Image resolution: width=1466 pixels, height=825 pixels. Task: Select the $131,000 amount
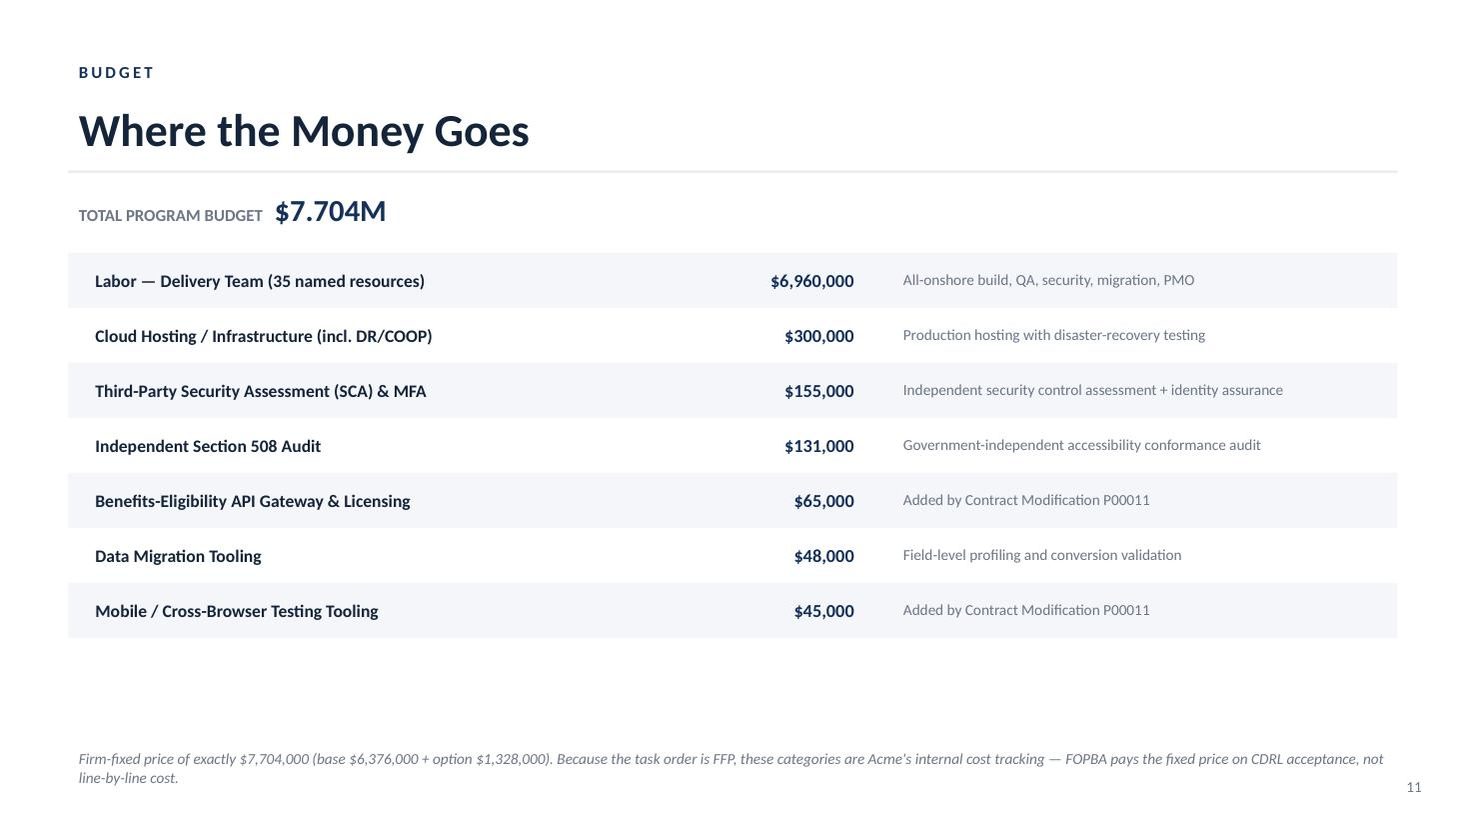point(819,447)
